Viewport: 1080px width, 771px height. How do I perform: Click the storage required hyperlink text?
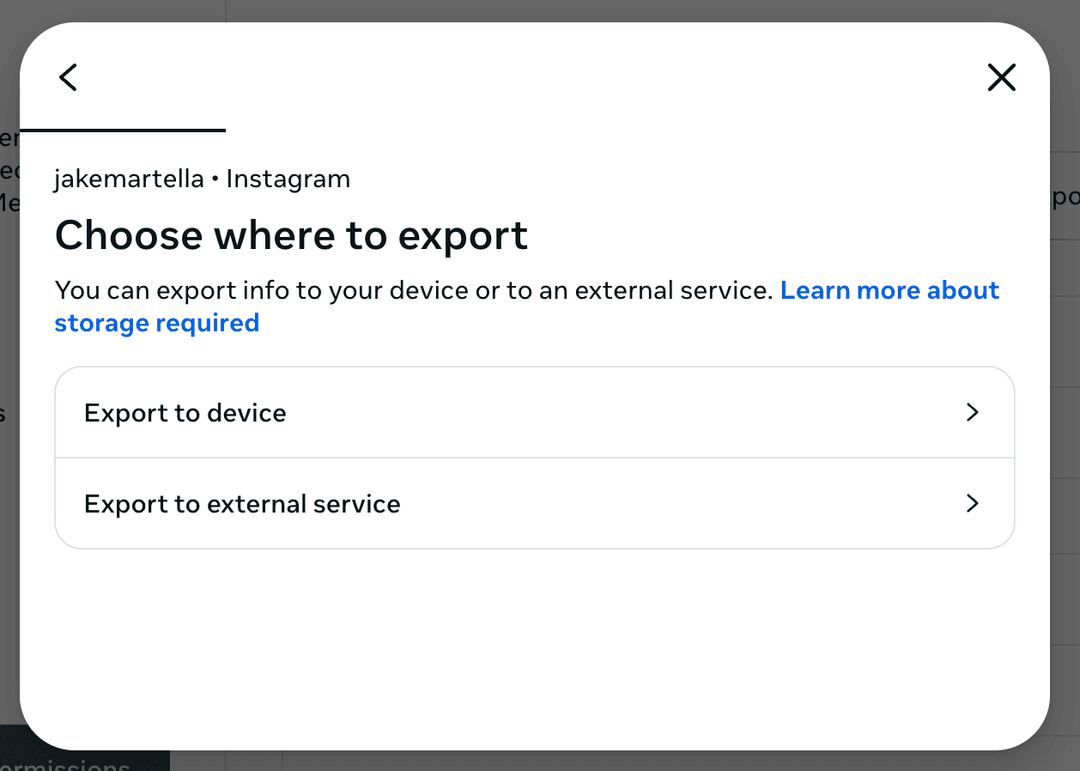[157, 322]
